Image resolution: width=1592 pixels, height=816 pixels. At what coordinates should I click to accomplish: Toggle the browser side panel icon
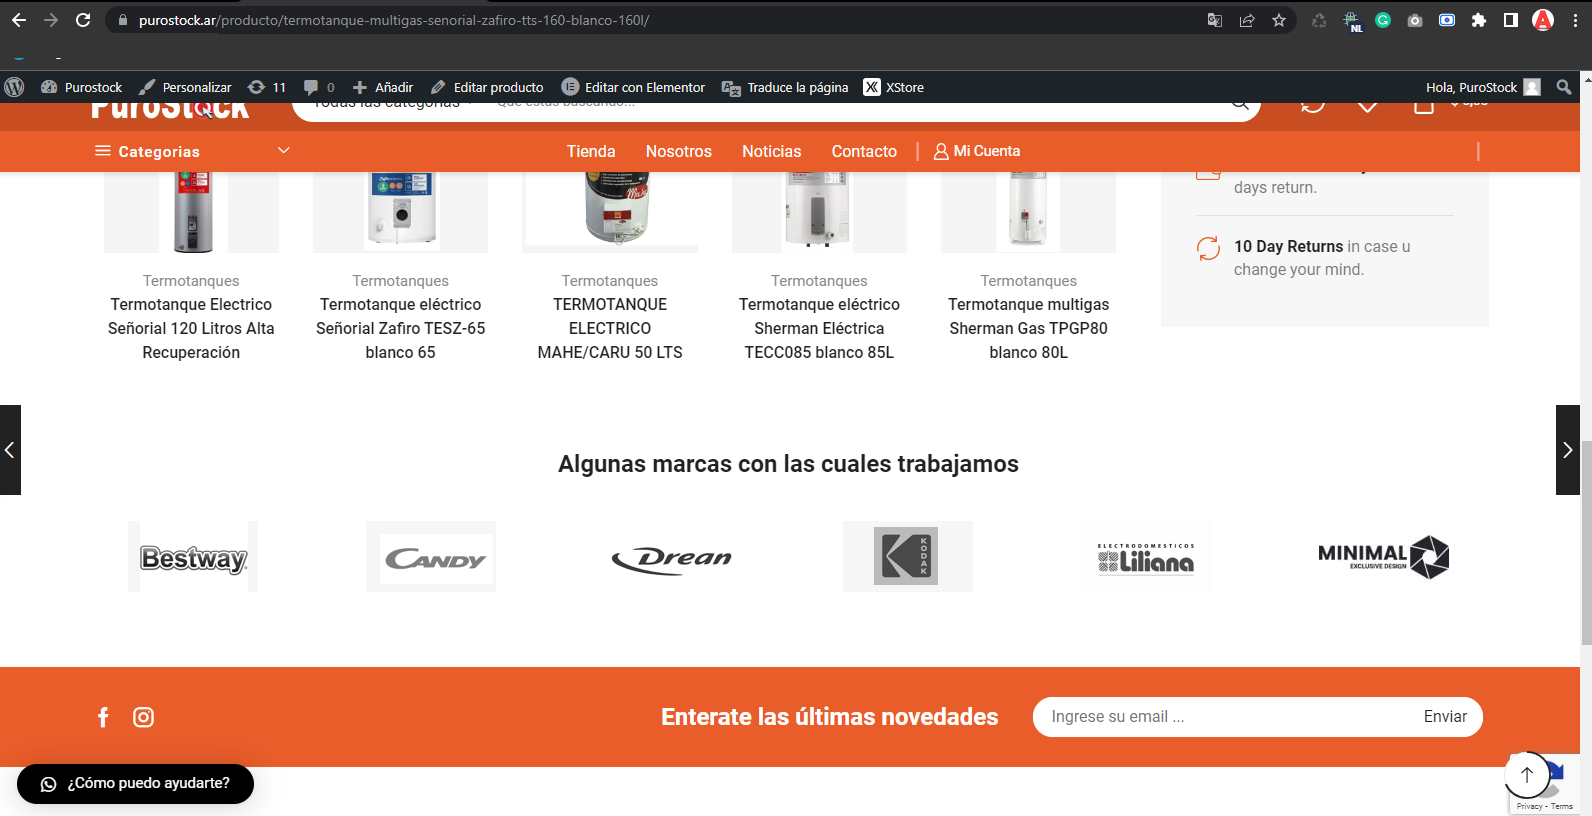point(1511,20)
